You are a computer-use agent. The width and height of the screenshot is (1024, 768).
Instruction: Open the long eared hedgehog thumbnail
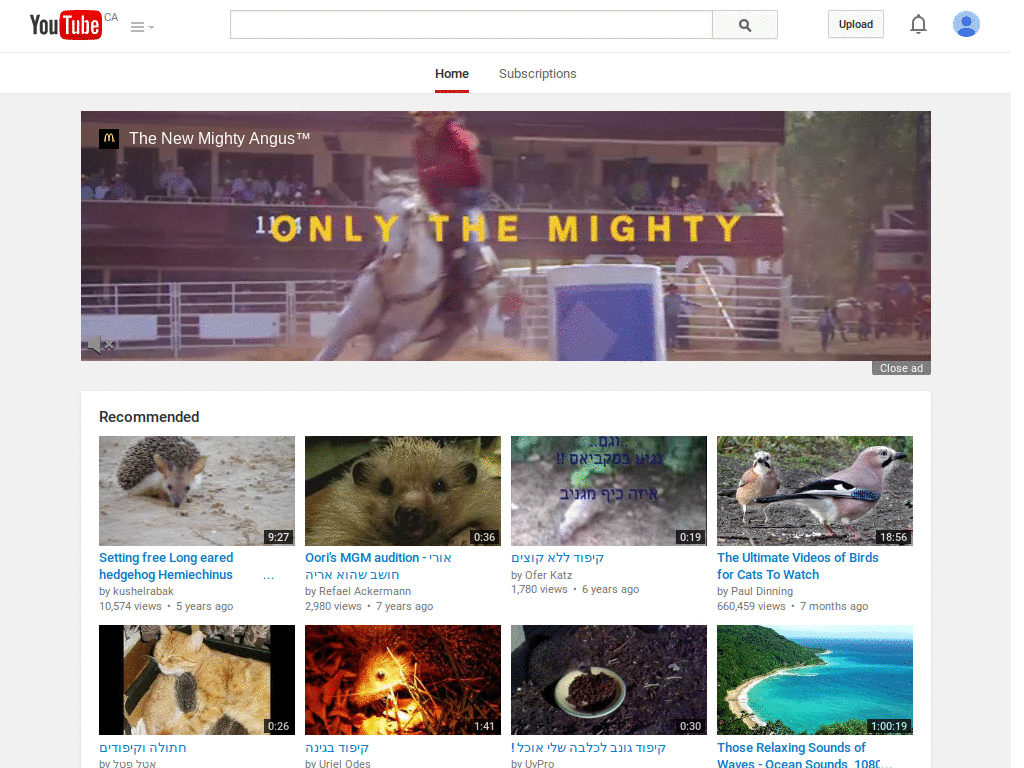click(197, 491)
